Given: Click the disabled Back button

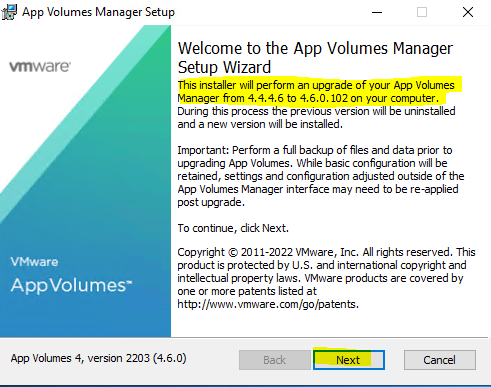Looking at the screenshot, I should pyautogui.click(x=274, y=360).
